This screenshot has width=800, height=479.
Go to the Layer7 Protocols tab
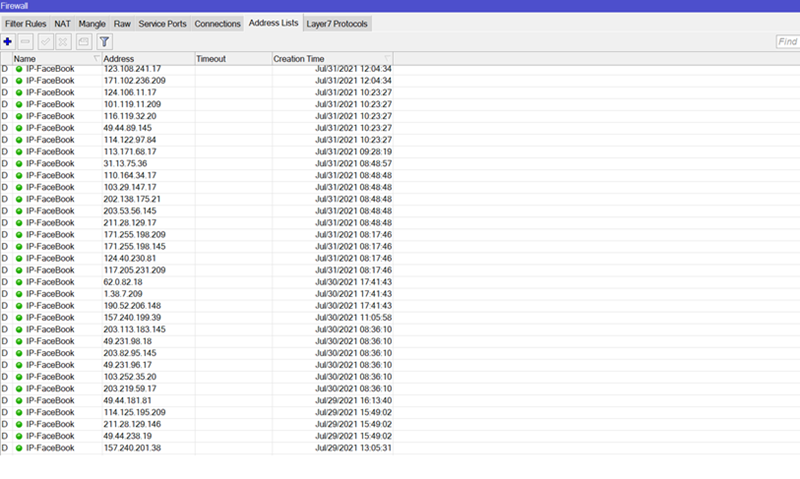pos(336,23)
